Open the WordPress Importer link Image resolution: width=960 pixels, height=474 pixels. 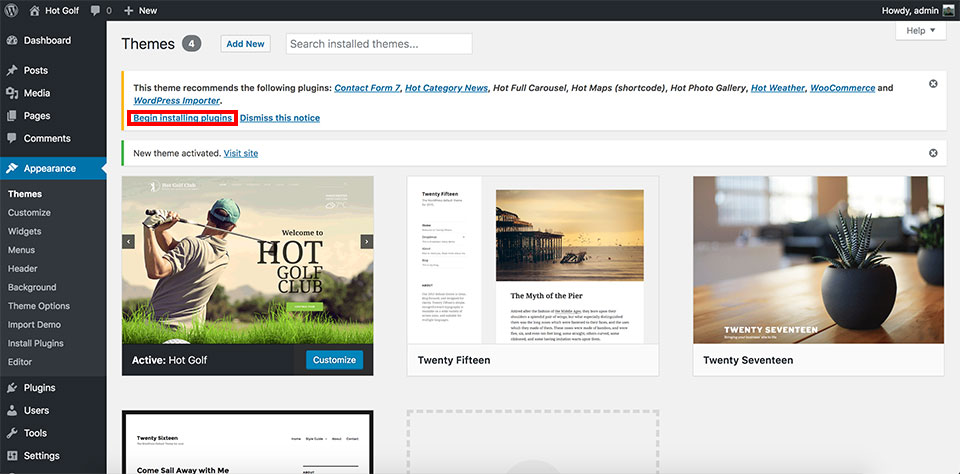[176, 100]
